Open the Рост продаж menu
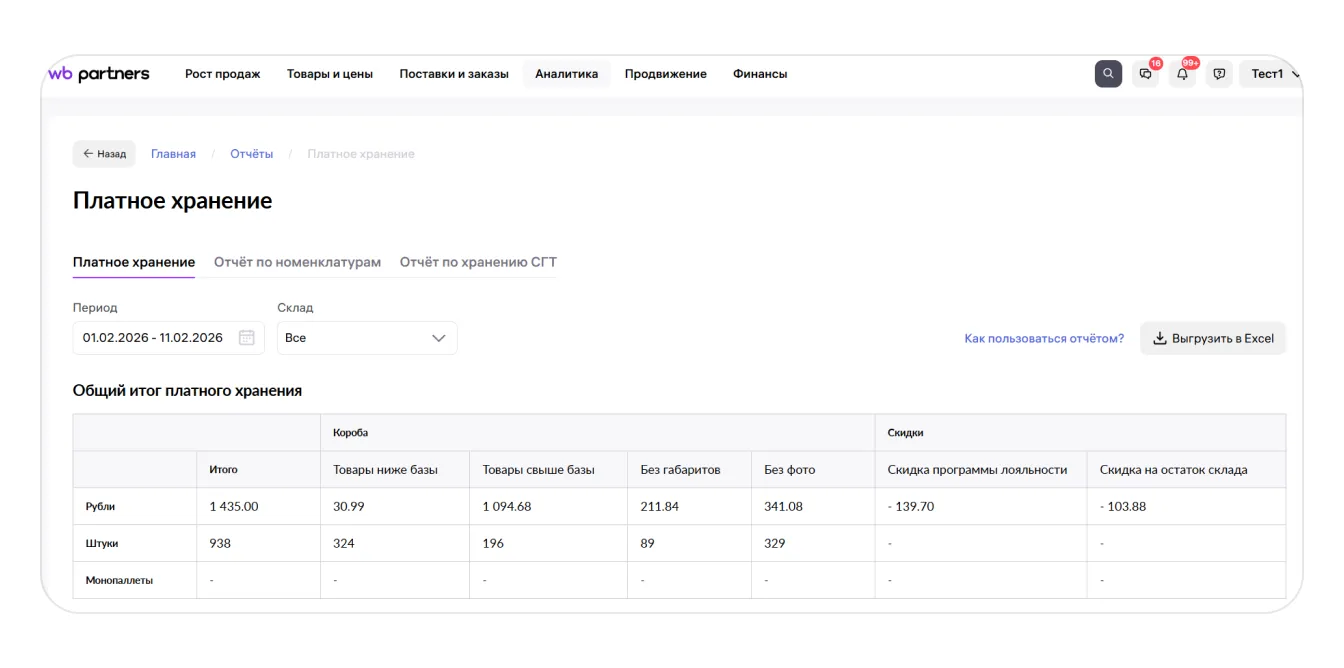This screenshot has height=668, width=1344. pyautogui.click(x=222, y=74)
